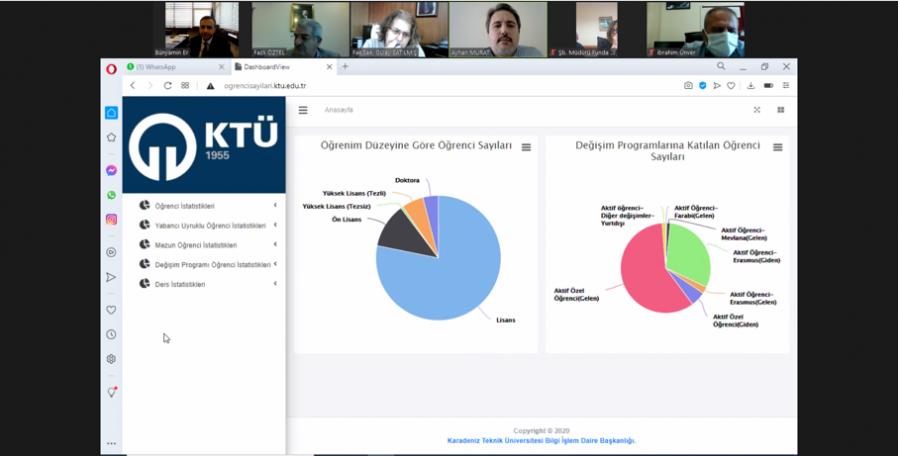Toggle the dashboard hamburger menu
Screen dimensions: 900x456
303,110
